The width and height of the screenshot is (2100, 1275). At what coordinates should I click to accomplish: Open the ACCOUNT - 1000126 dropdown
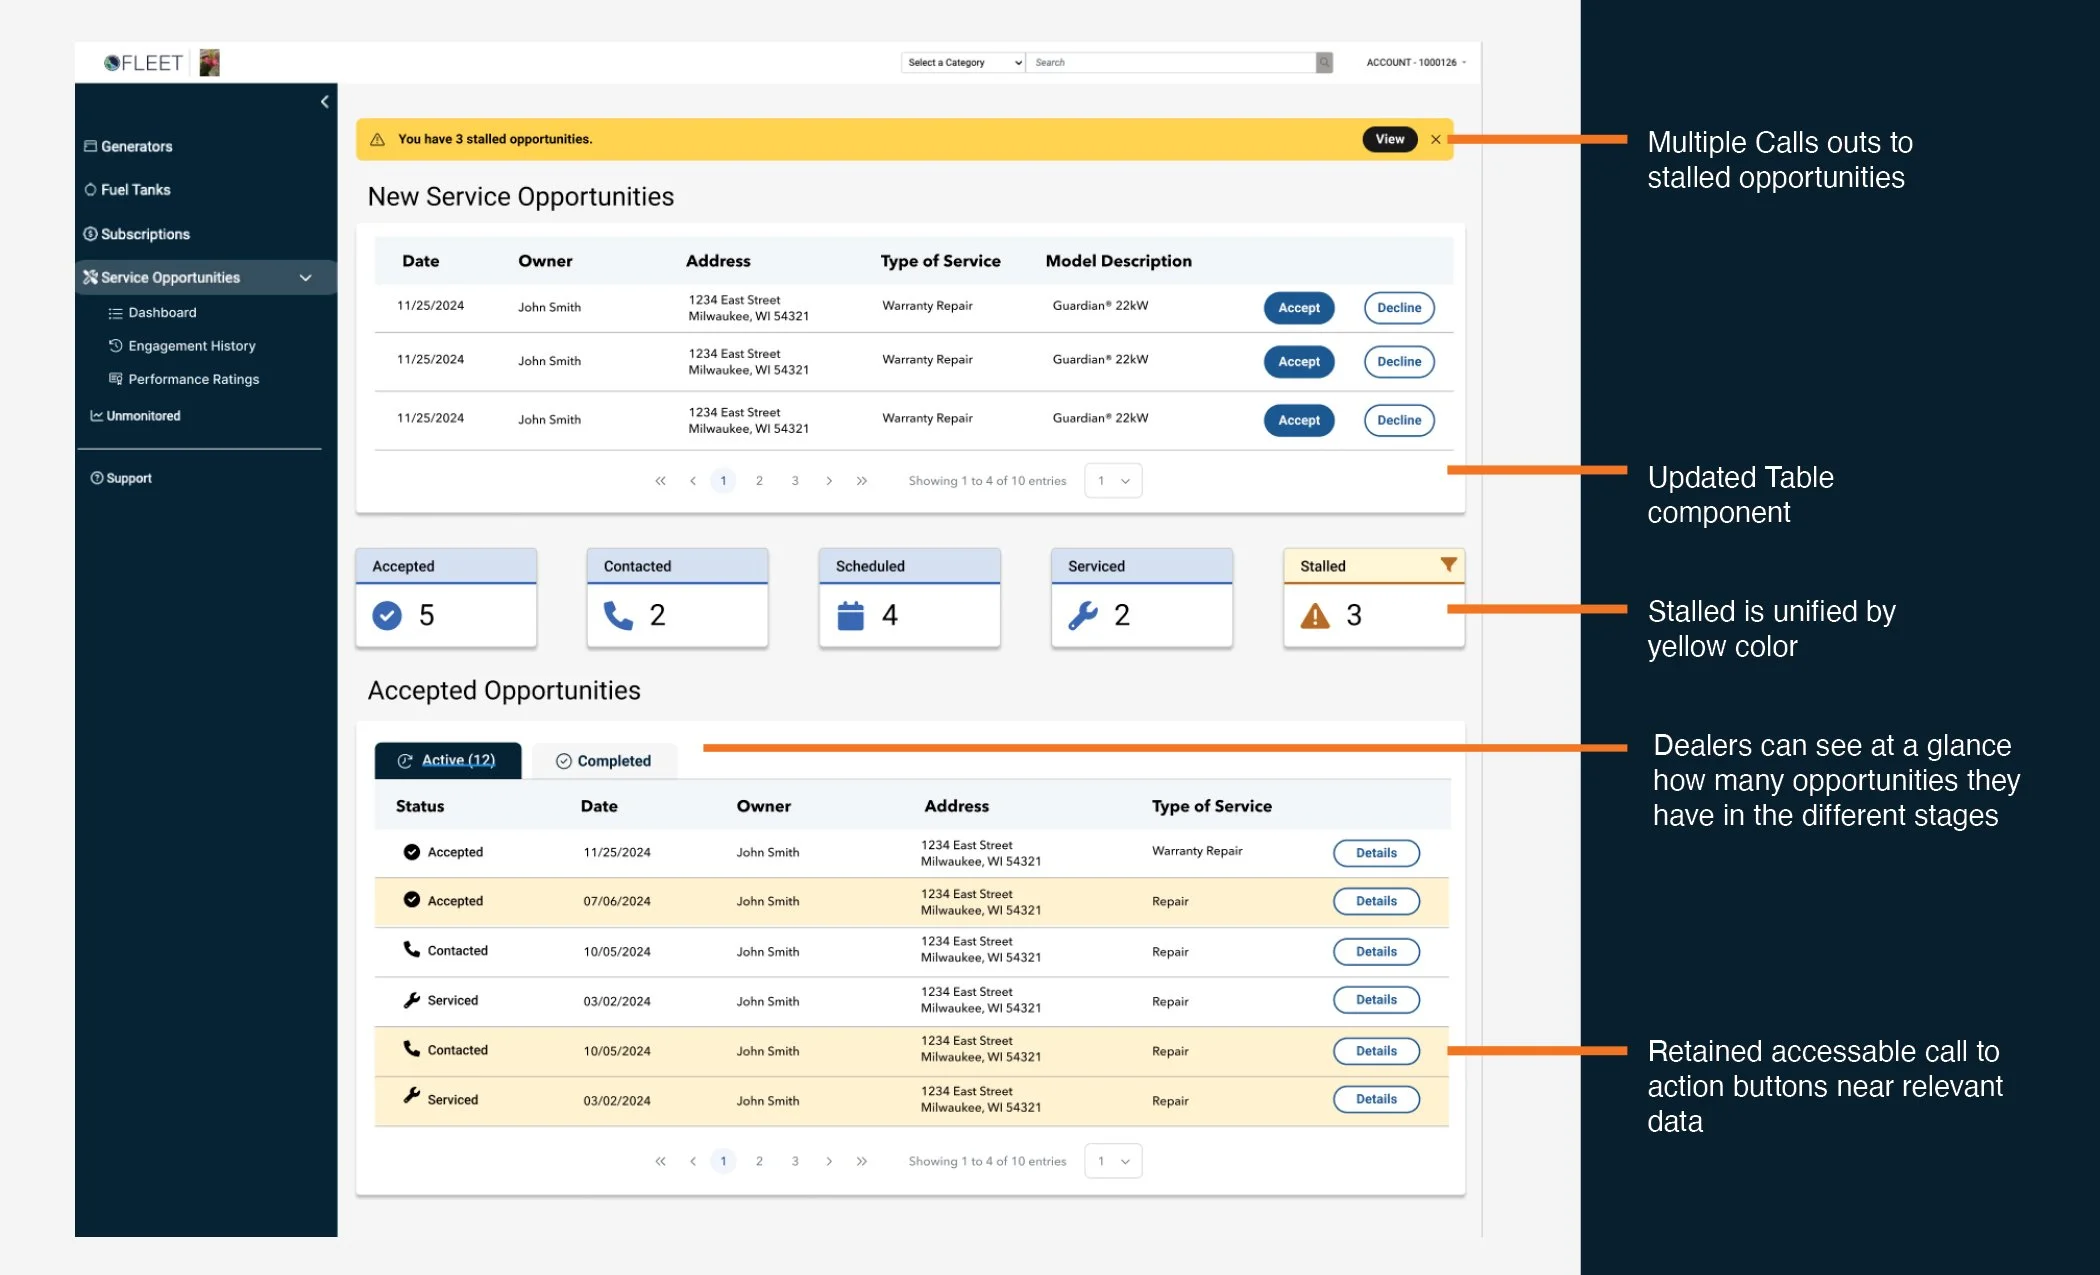click(x=1415, y=62)
